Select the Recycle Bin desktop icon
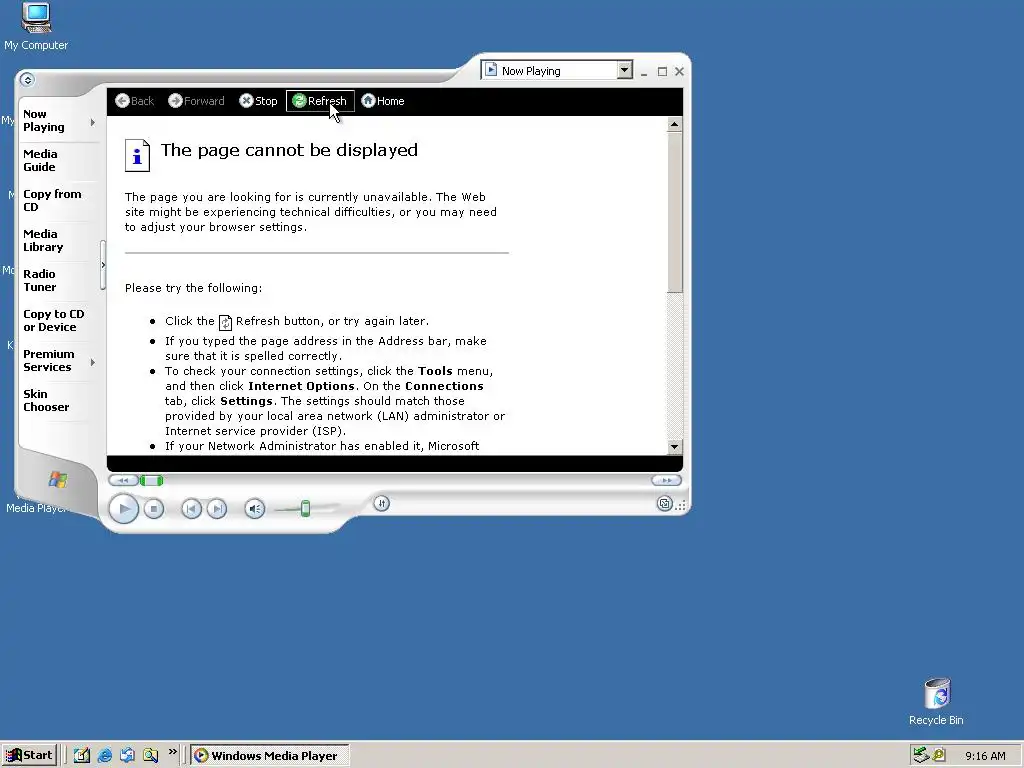 pyautogui.click(x=936, y=702)
